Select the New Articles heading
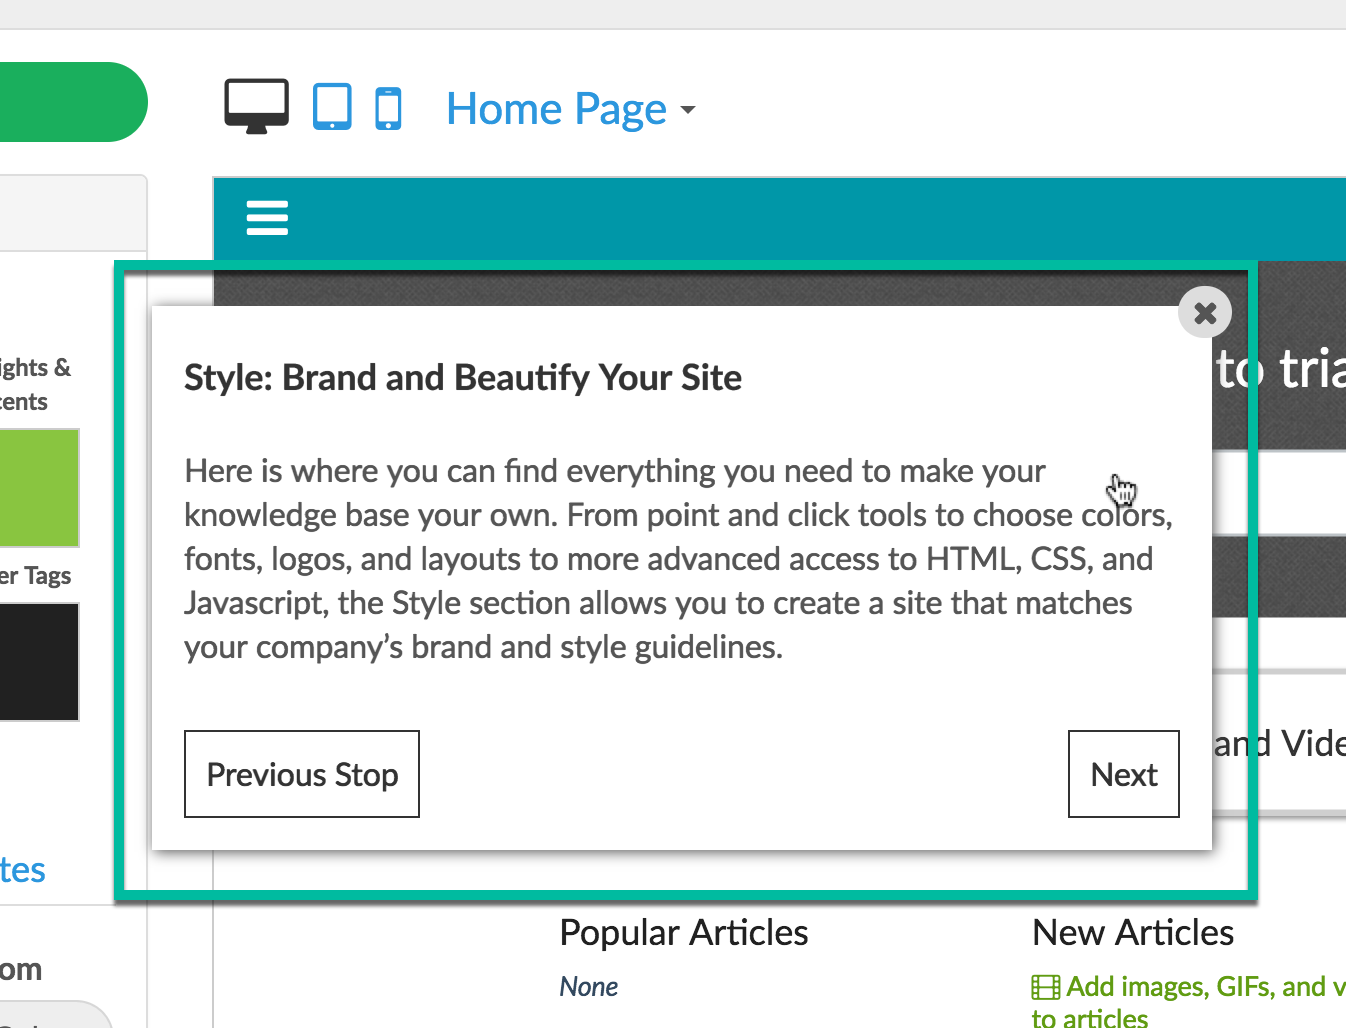Image resolution: width=1346 pixels, height=1028 pixels. pos(1133,932)
